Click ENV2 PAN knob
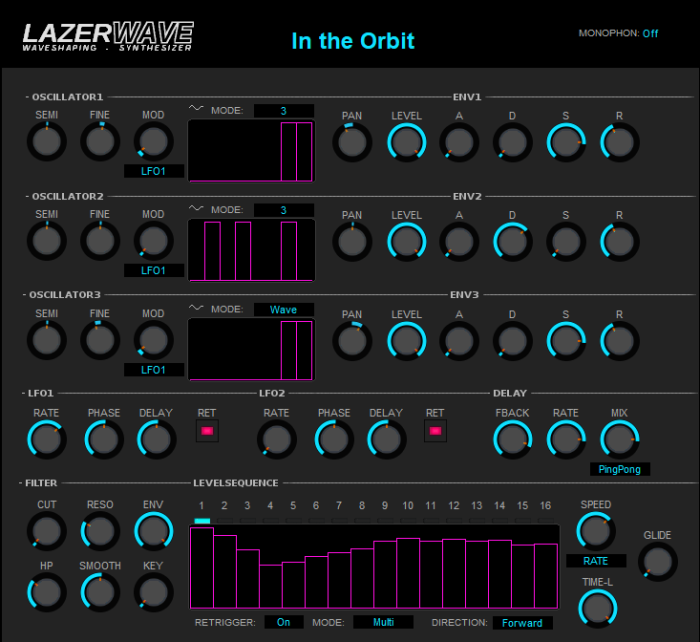The image size is (700, 642). 352,242
